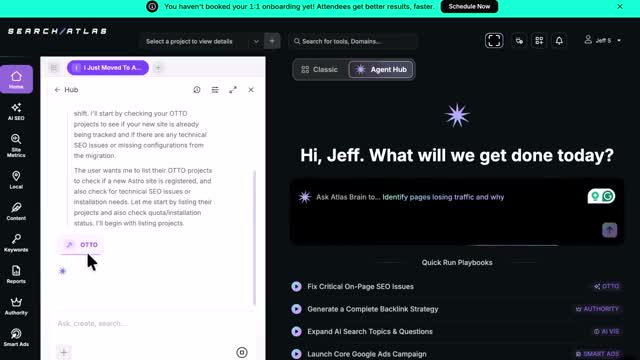The height and width of the screenshot is (360, 640).
Task: Click the 'Quick Run Playbooks' heading
Action: pyautogui.click(x=457, y=262)
